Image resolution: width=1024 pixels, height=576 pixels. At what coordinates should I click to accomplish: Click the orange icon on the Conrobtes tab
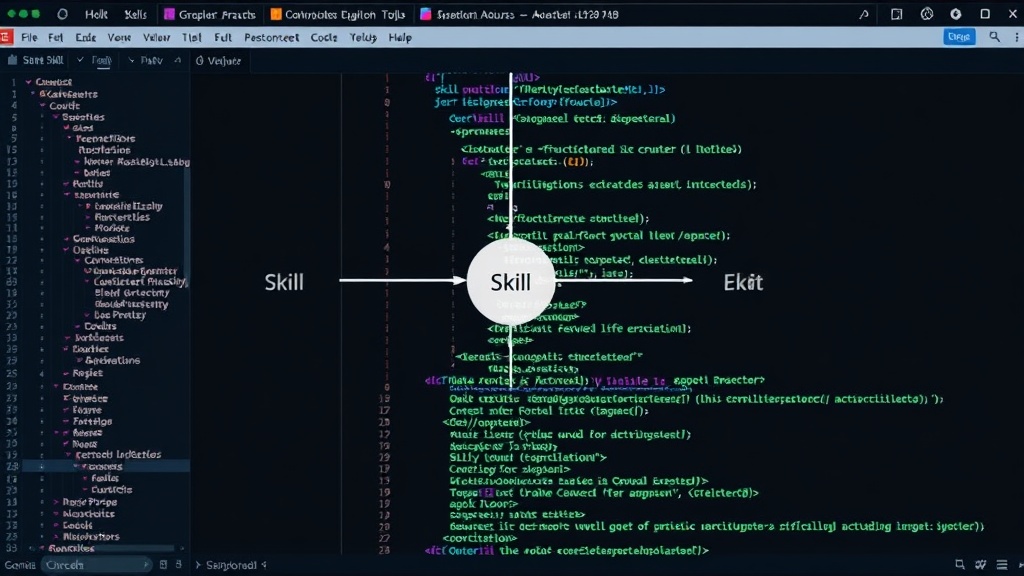coord(276,14)
